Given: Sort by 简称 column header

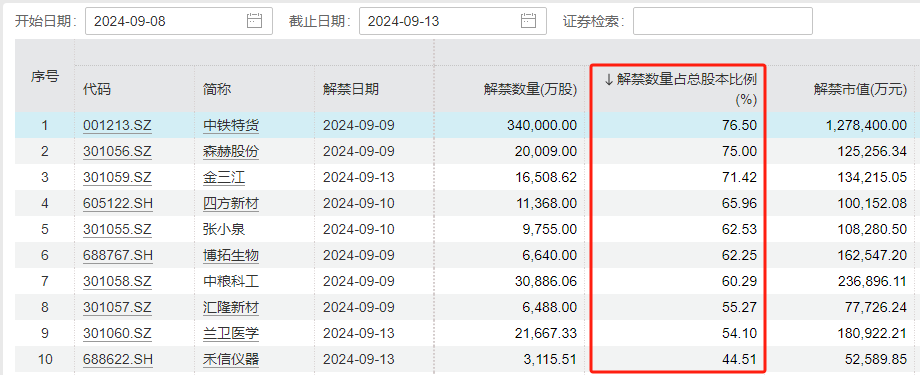Looking at the screenshot, I should tap(217, 89).
